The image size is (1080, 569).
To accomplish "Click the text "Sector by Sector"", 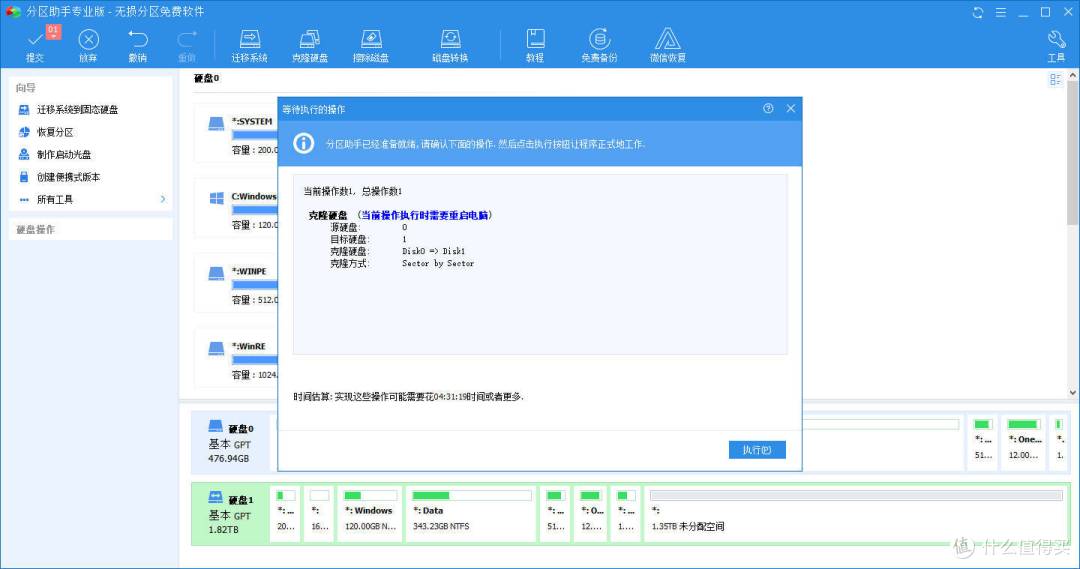I will coord(438,263).
